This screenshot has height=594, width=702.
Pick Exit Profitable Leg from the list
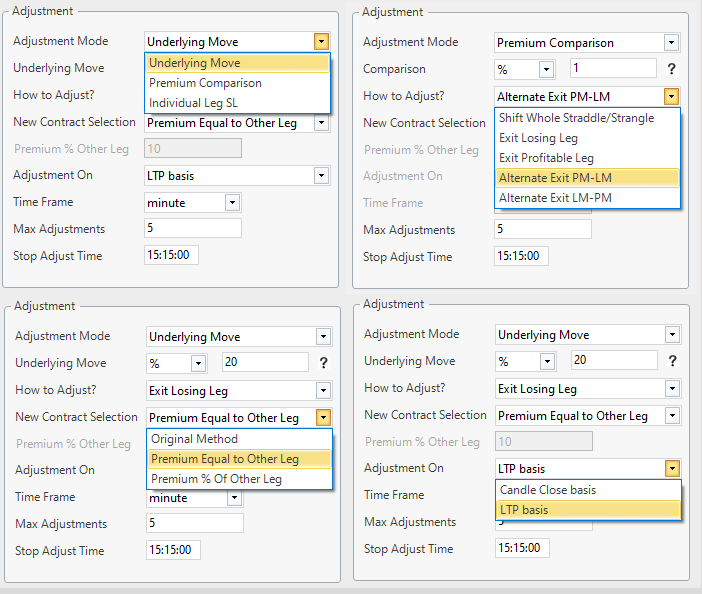[x=546, y=158]
